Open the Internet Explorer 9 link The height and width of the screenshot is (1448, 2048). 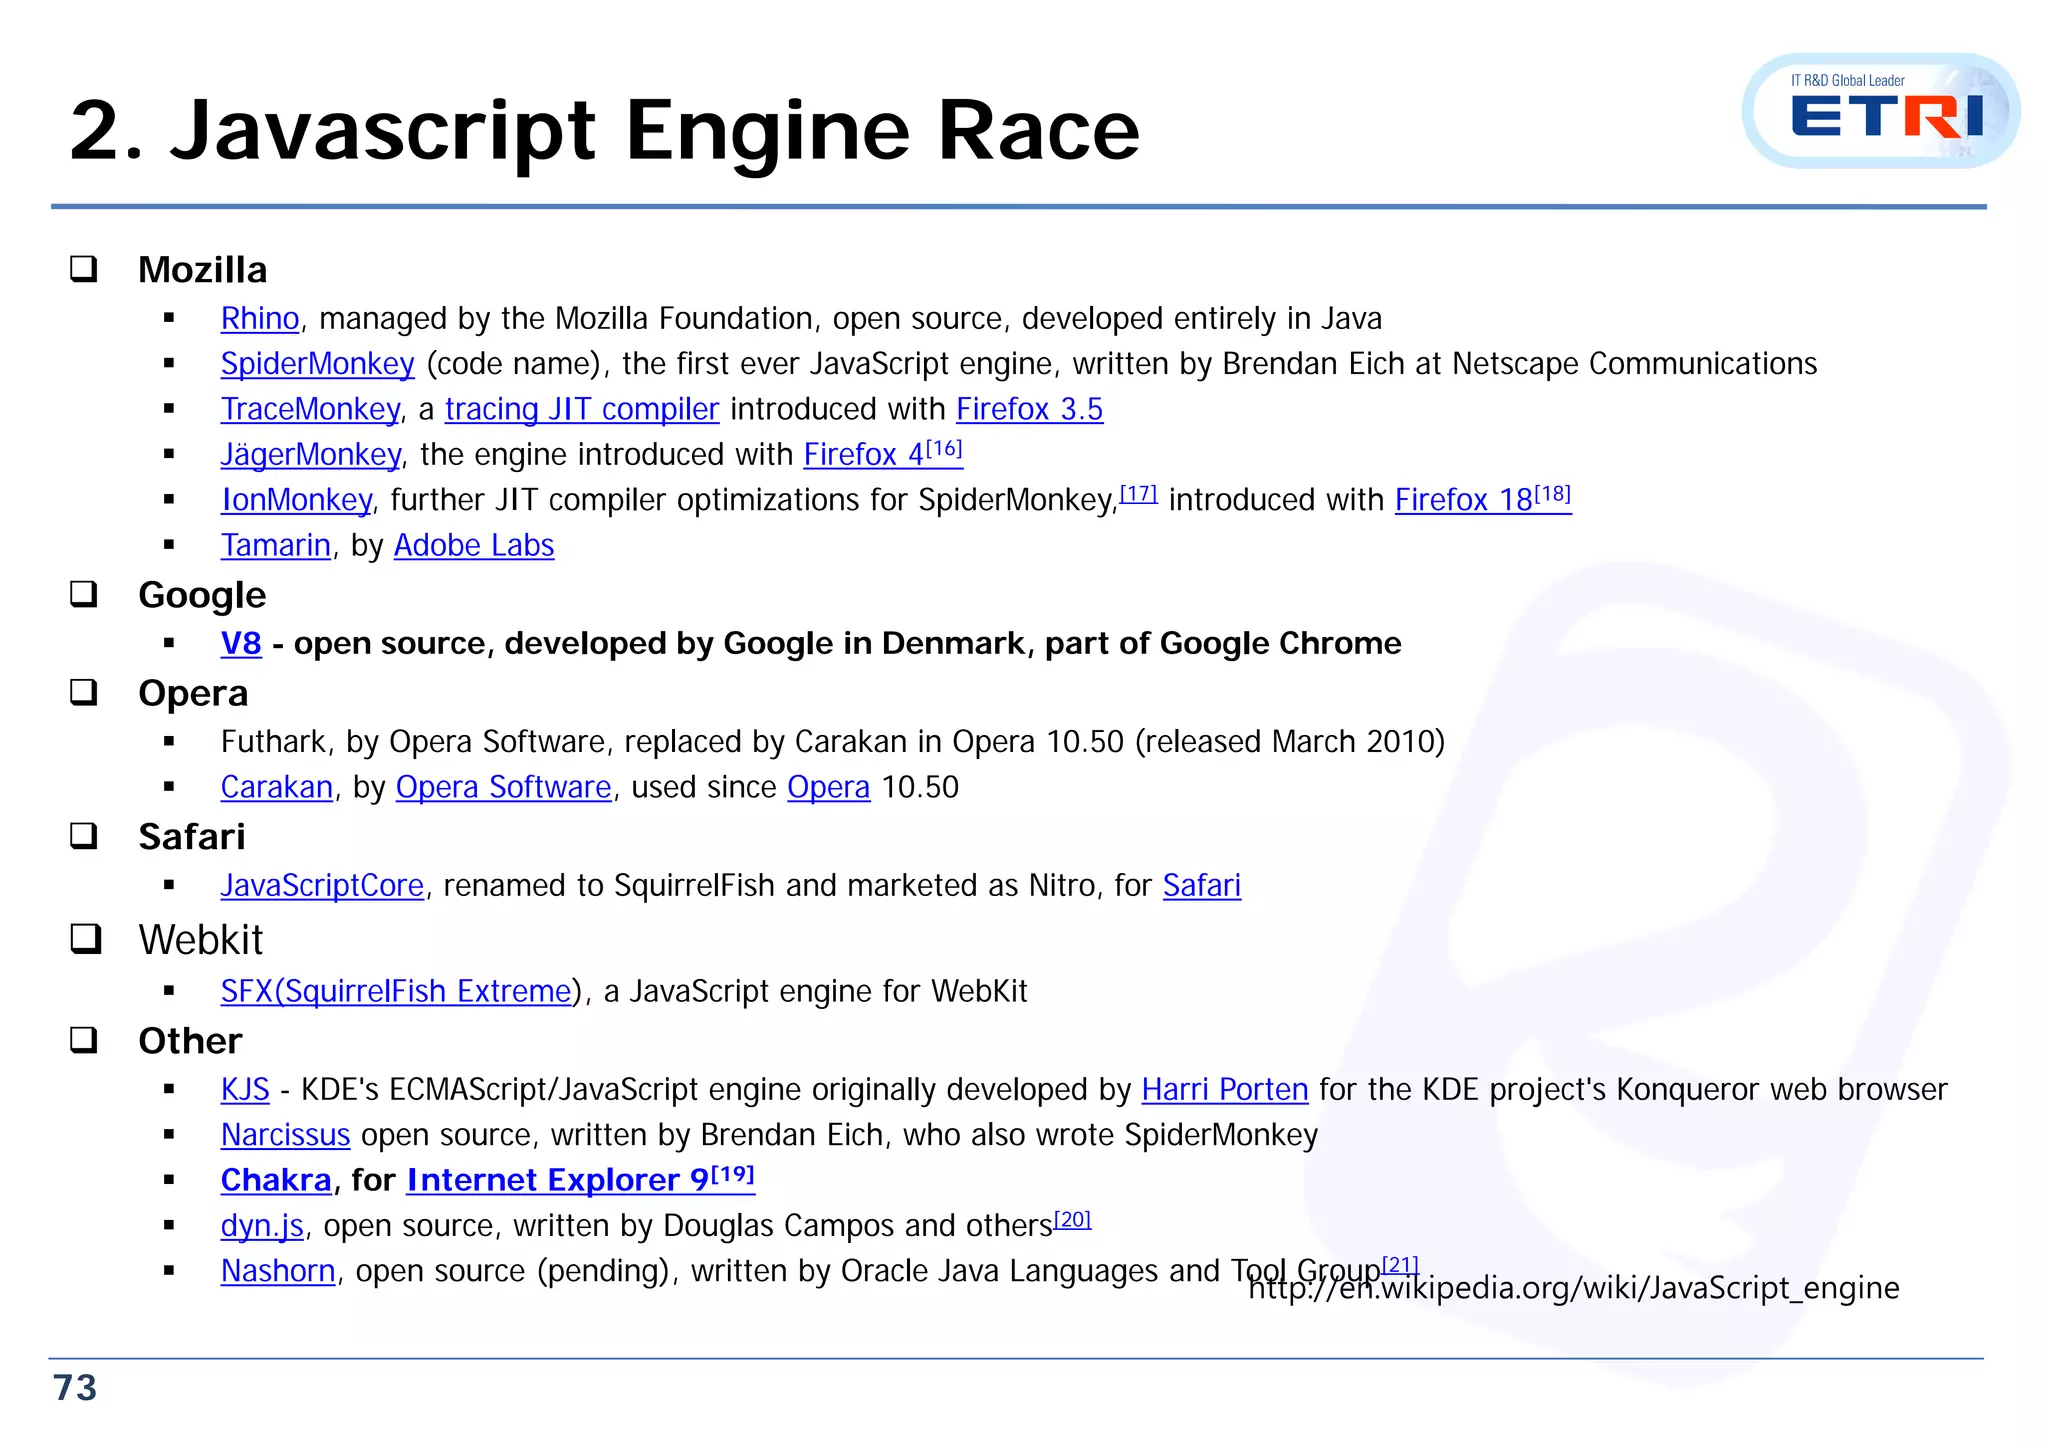click(x=558, y=1180)
